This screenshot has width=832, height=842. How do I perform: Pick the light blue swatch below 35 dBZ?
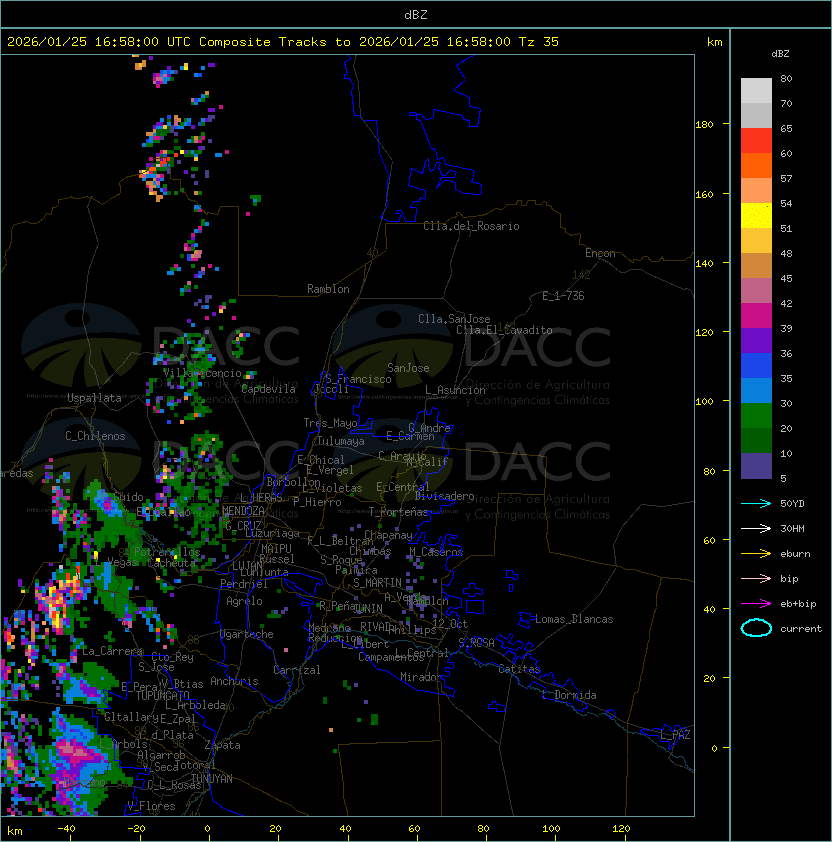tap(756, 390)
